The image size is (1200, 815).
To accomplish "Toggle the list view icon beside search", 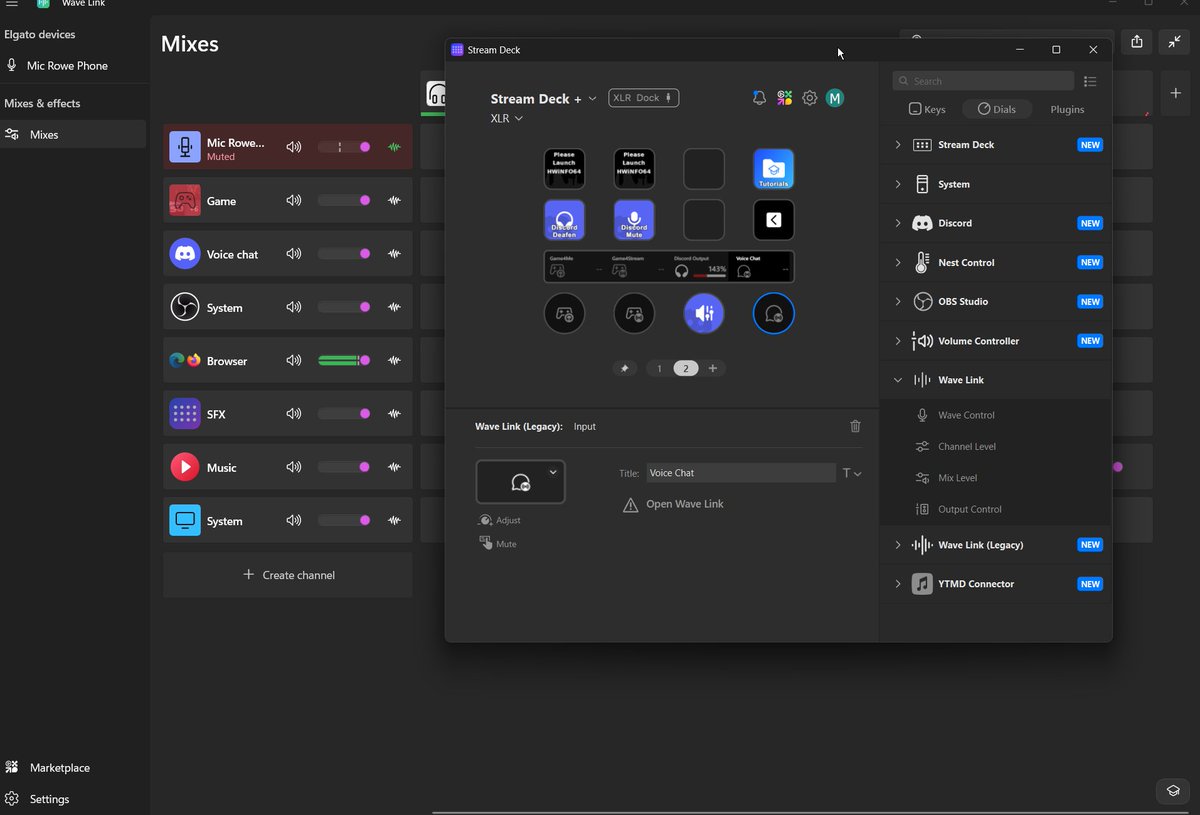I will (x=1090, y=81).
